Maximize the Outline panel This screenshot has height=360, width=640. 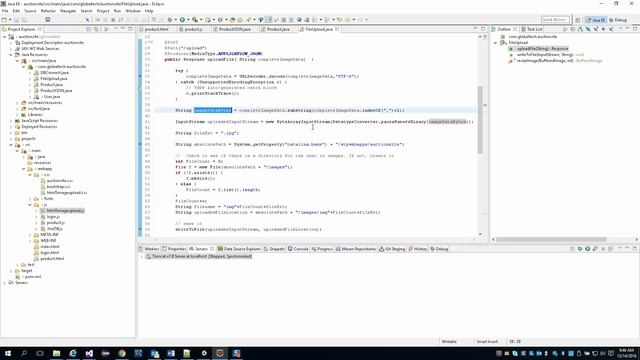click(x=635, y=29)
